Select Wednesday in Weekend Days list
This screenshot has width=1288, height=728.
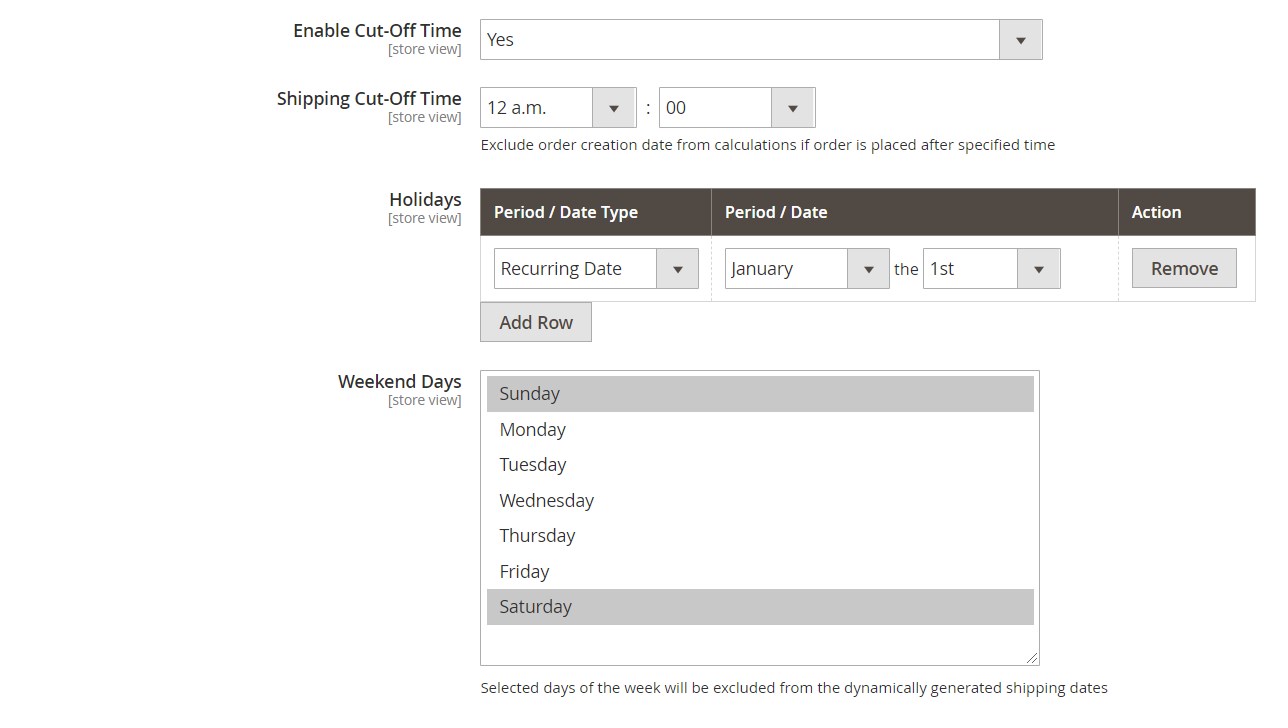(759, 501)
